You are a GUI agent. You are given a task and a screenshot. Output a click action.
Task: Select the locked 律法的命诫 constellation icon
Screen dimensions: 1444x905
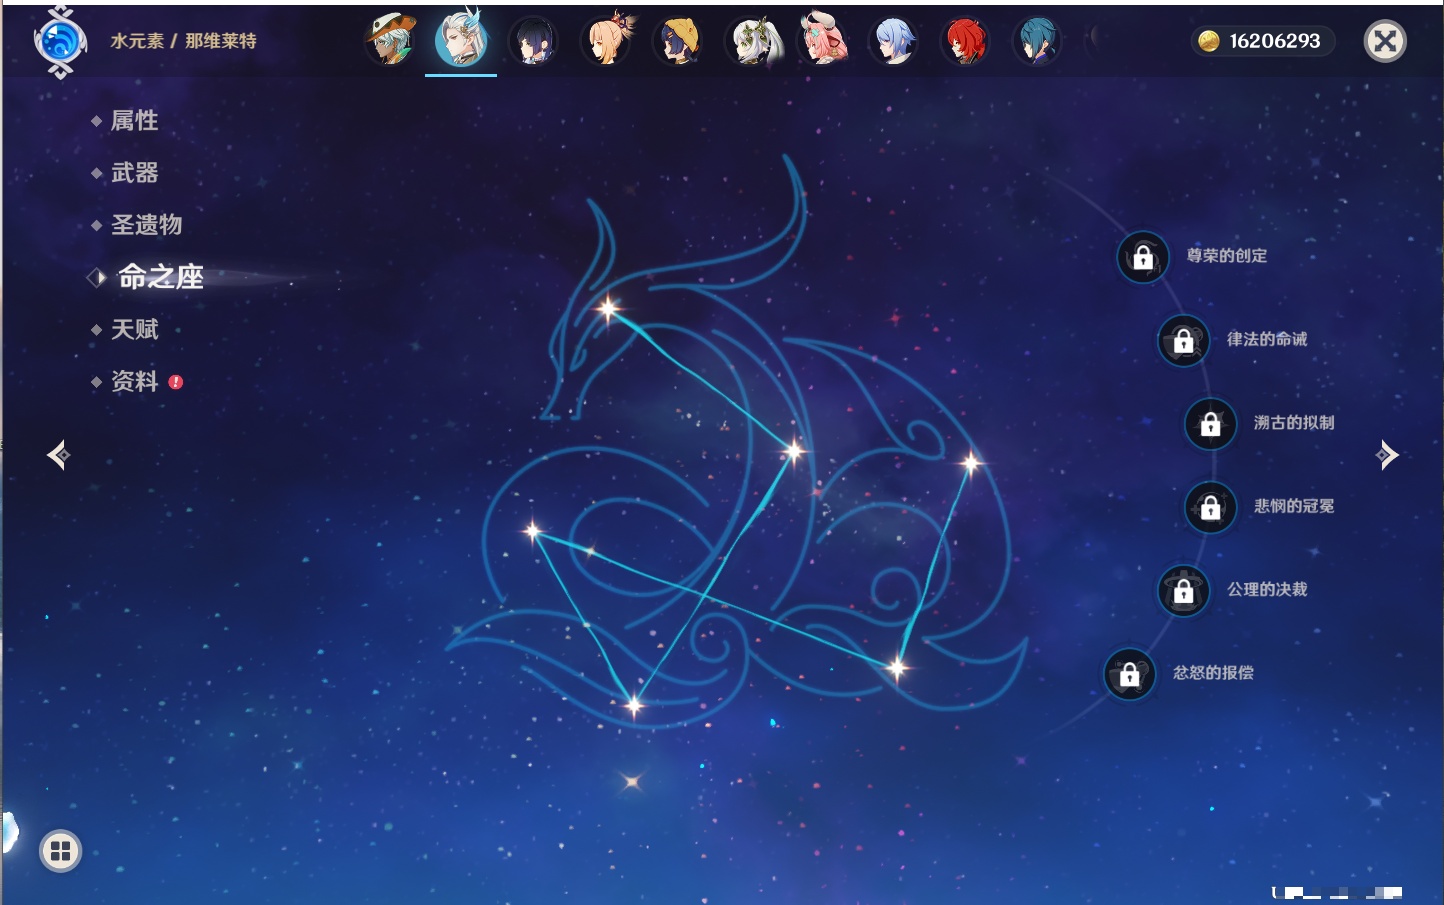pos(1183,341)
